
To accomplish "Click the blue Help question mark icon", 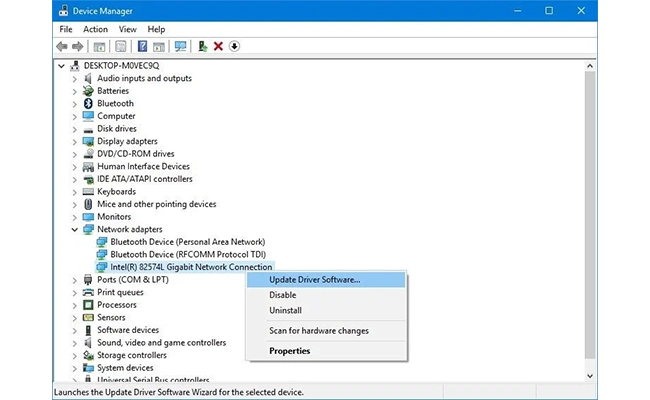I will [x=142, y=46].
